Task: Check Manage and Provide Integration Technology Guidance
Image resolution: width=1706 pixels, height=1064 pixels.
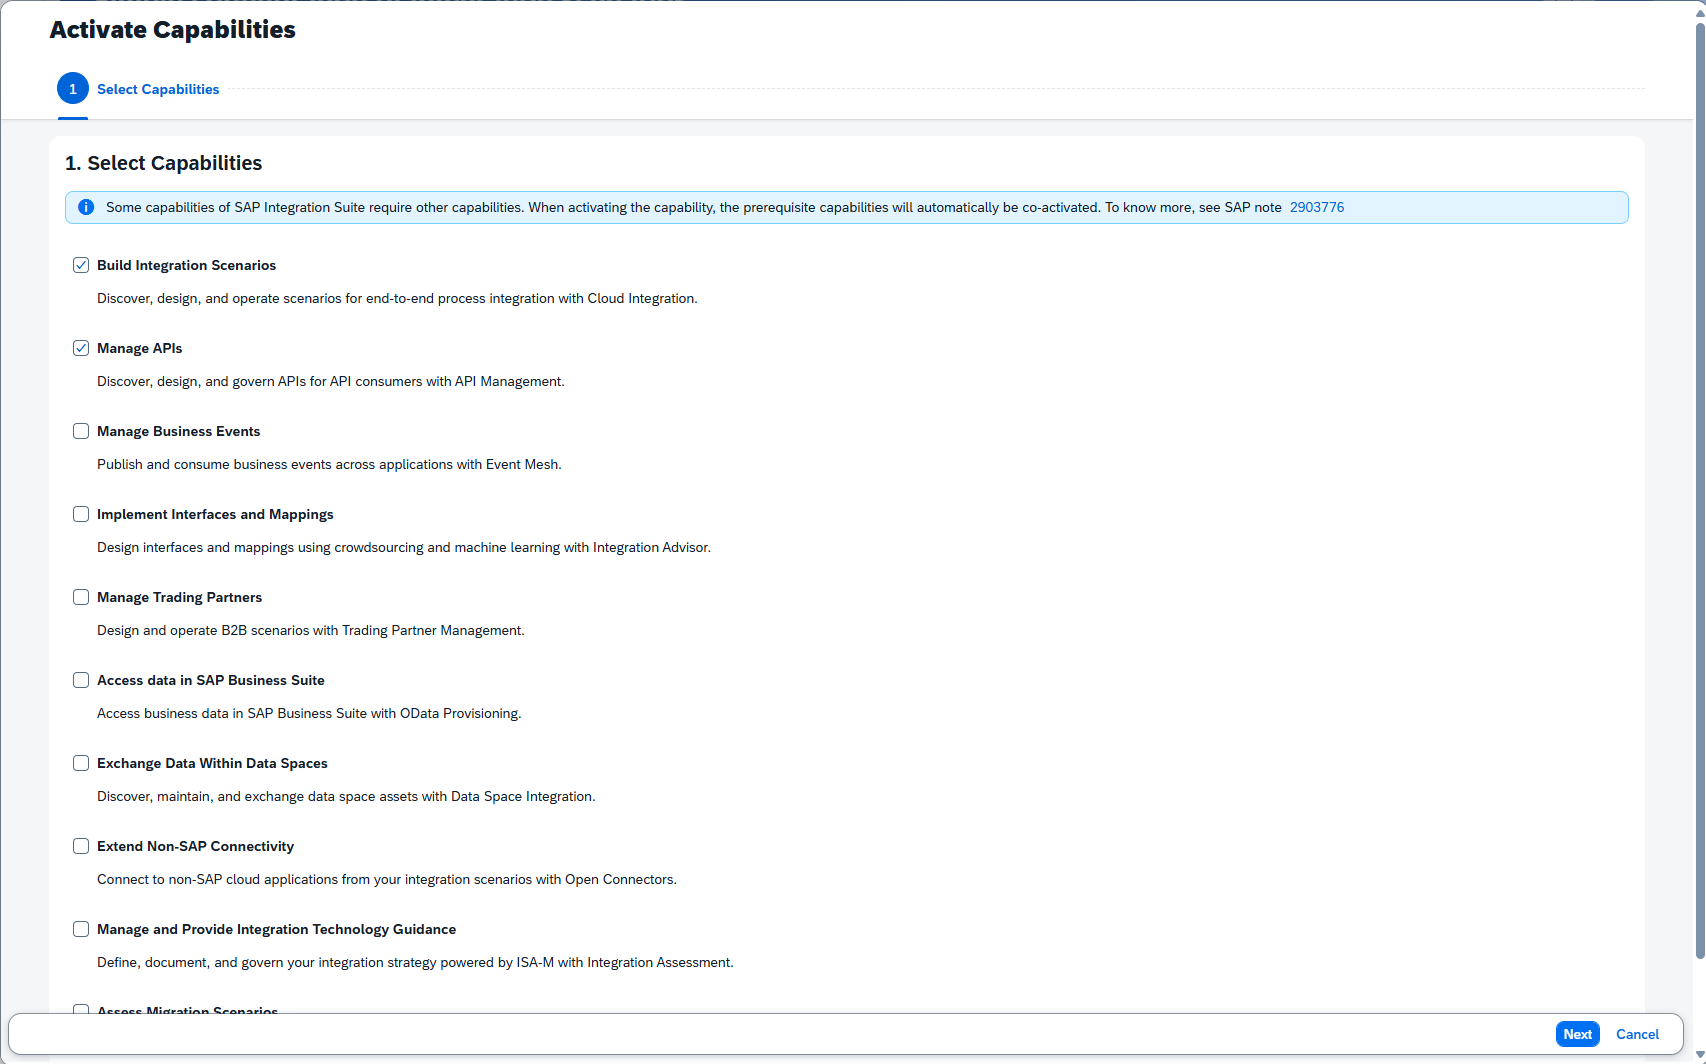Action: click(x=81, y=929)
